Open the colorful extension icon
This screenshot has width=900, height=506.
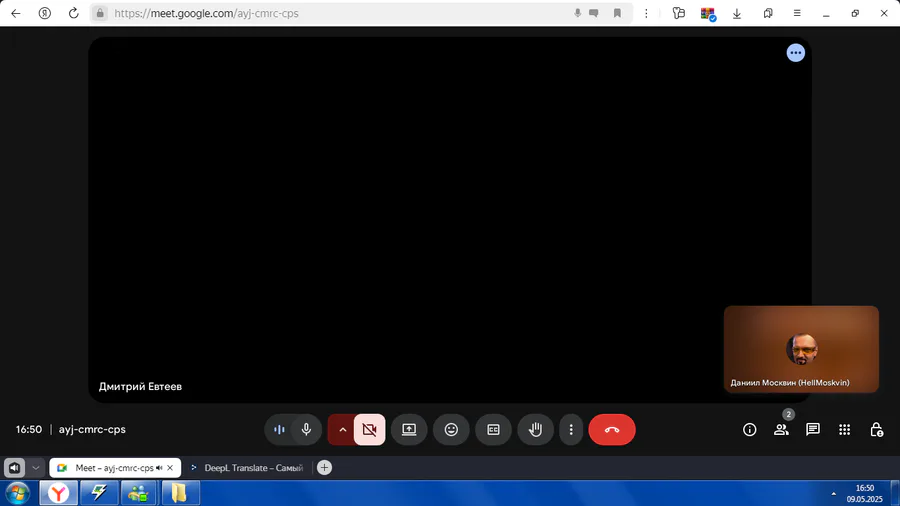708,14
